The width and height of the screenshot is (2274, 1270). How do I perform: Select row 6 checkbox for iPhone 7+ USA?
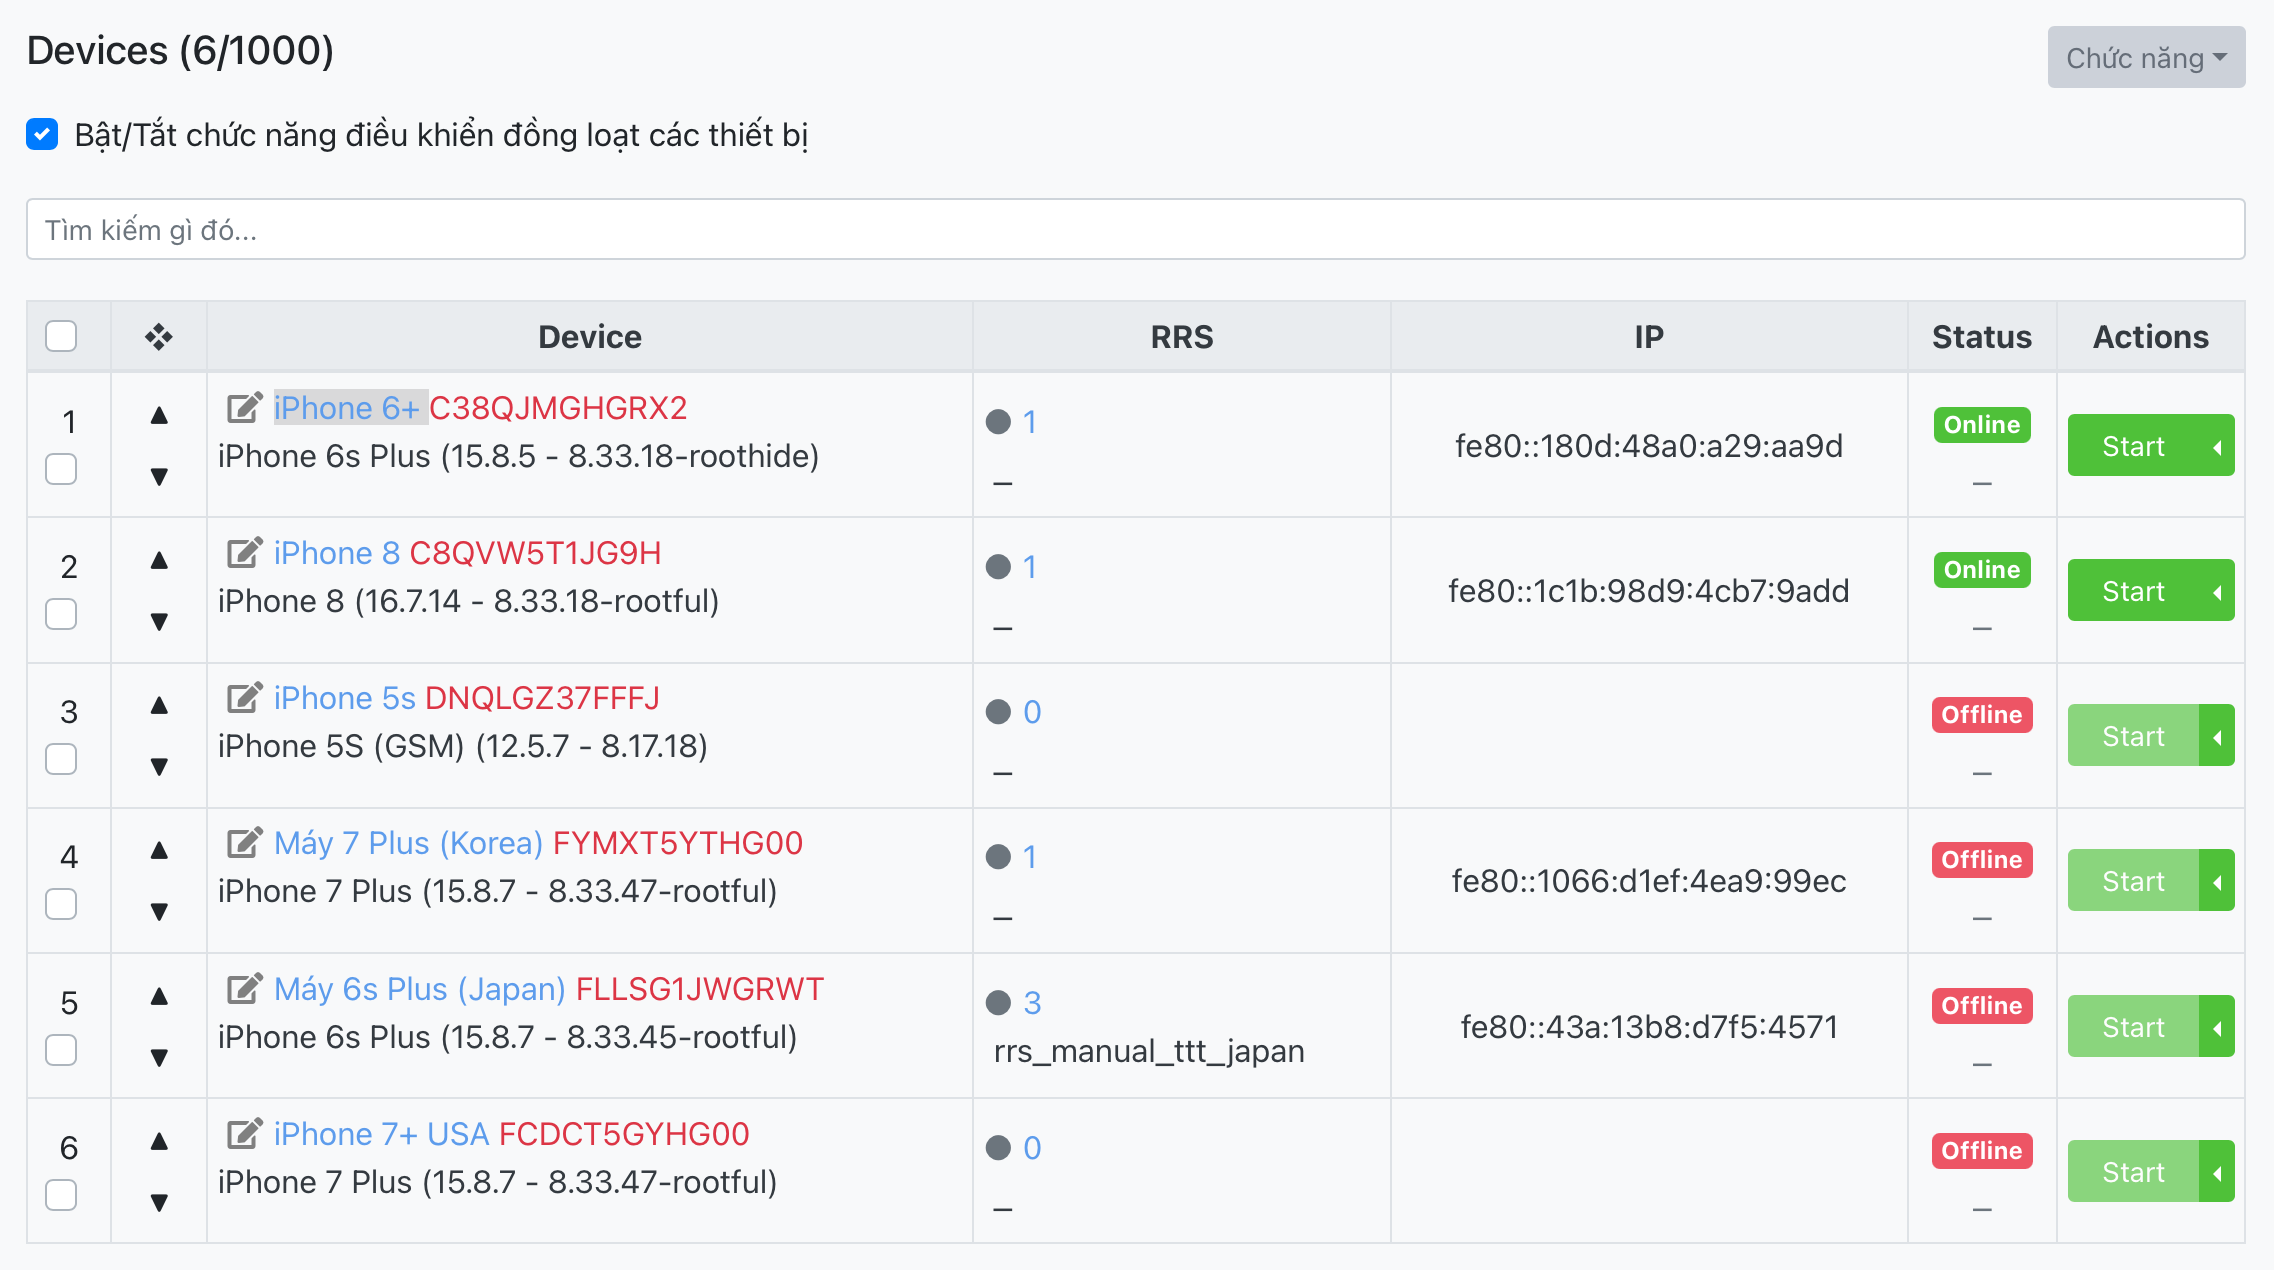tap(61, 1195)
